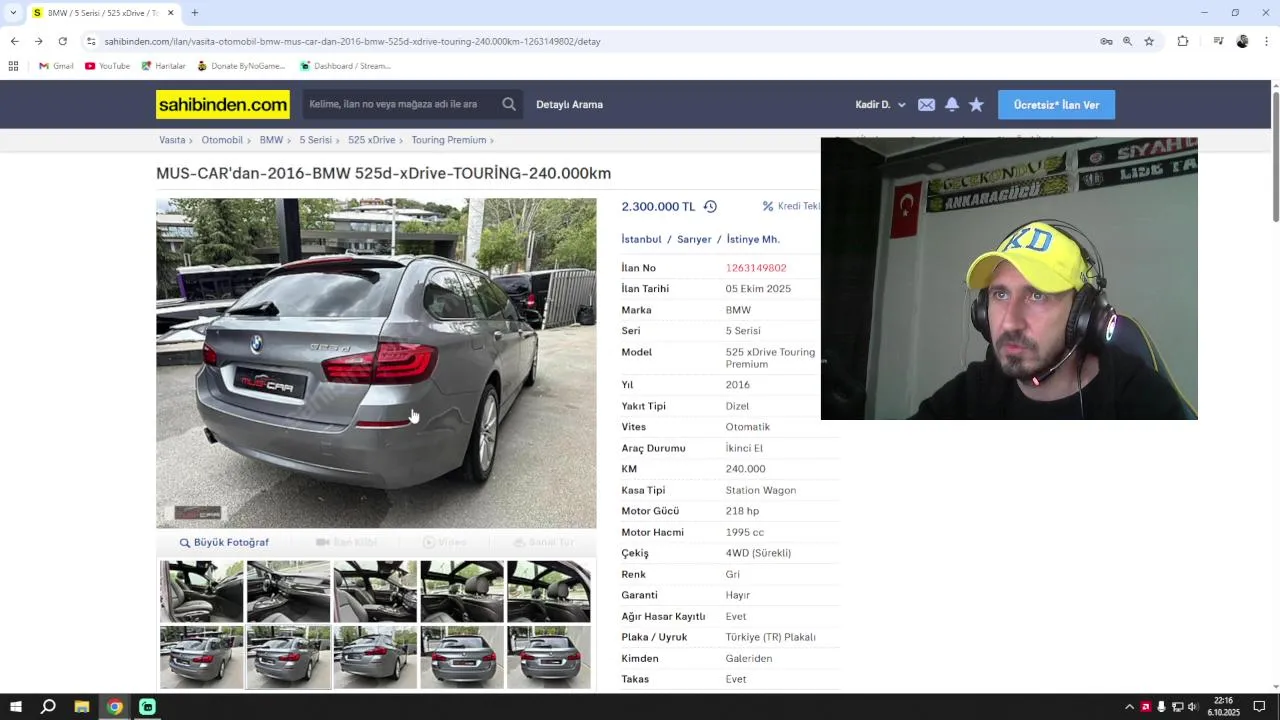This screenshot has height=720, width=1280.
Task: Open media controls icon in Chrome toolbar
Action: click(x=1218, y=41)
